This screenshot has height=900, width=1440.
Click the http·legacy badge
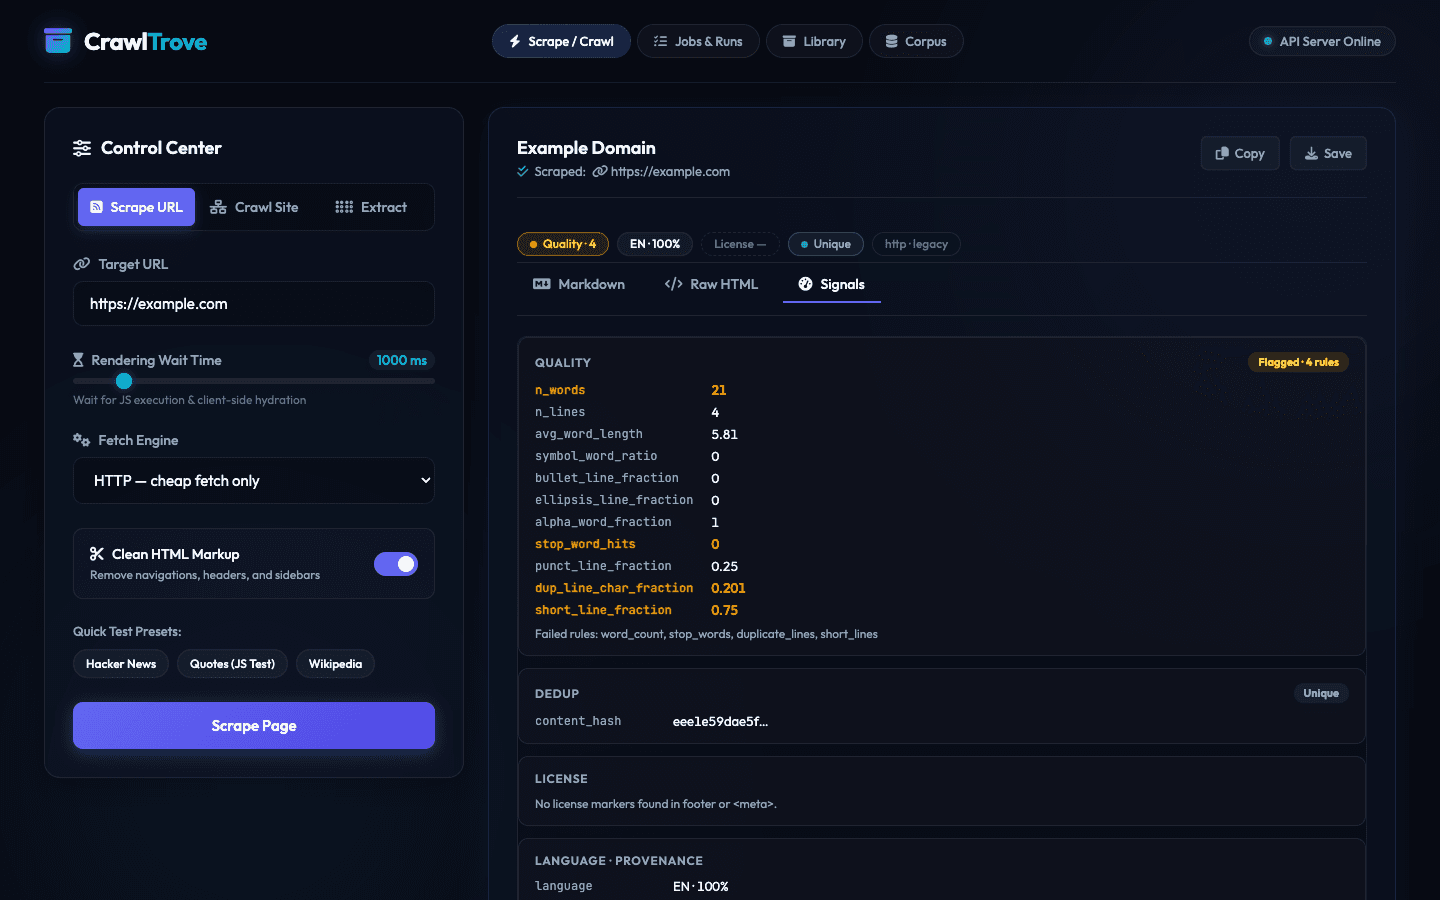[x=916, y=244]
